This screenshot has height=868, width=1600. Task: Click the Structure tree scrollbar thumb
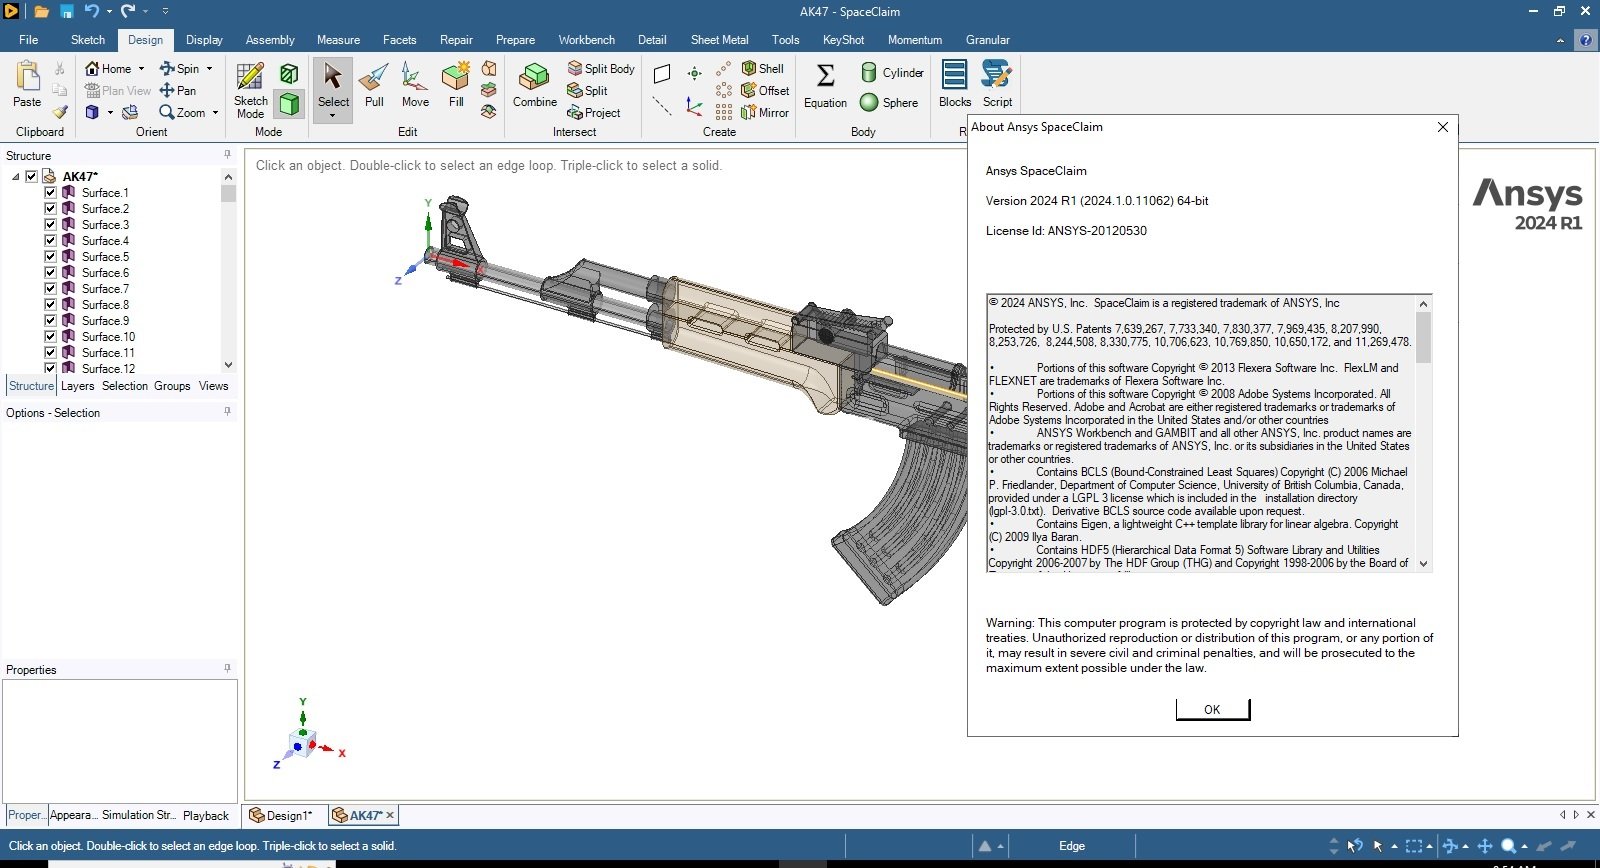click(228, 193)
